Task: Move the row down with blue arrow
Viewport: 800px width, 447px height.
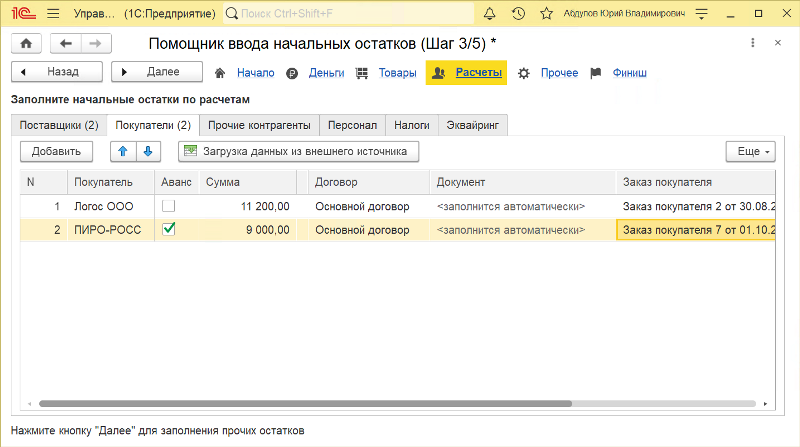Action: [148, 152]
